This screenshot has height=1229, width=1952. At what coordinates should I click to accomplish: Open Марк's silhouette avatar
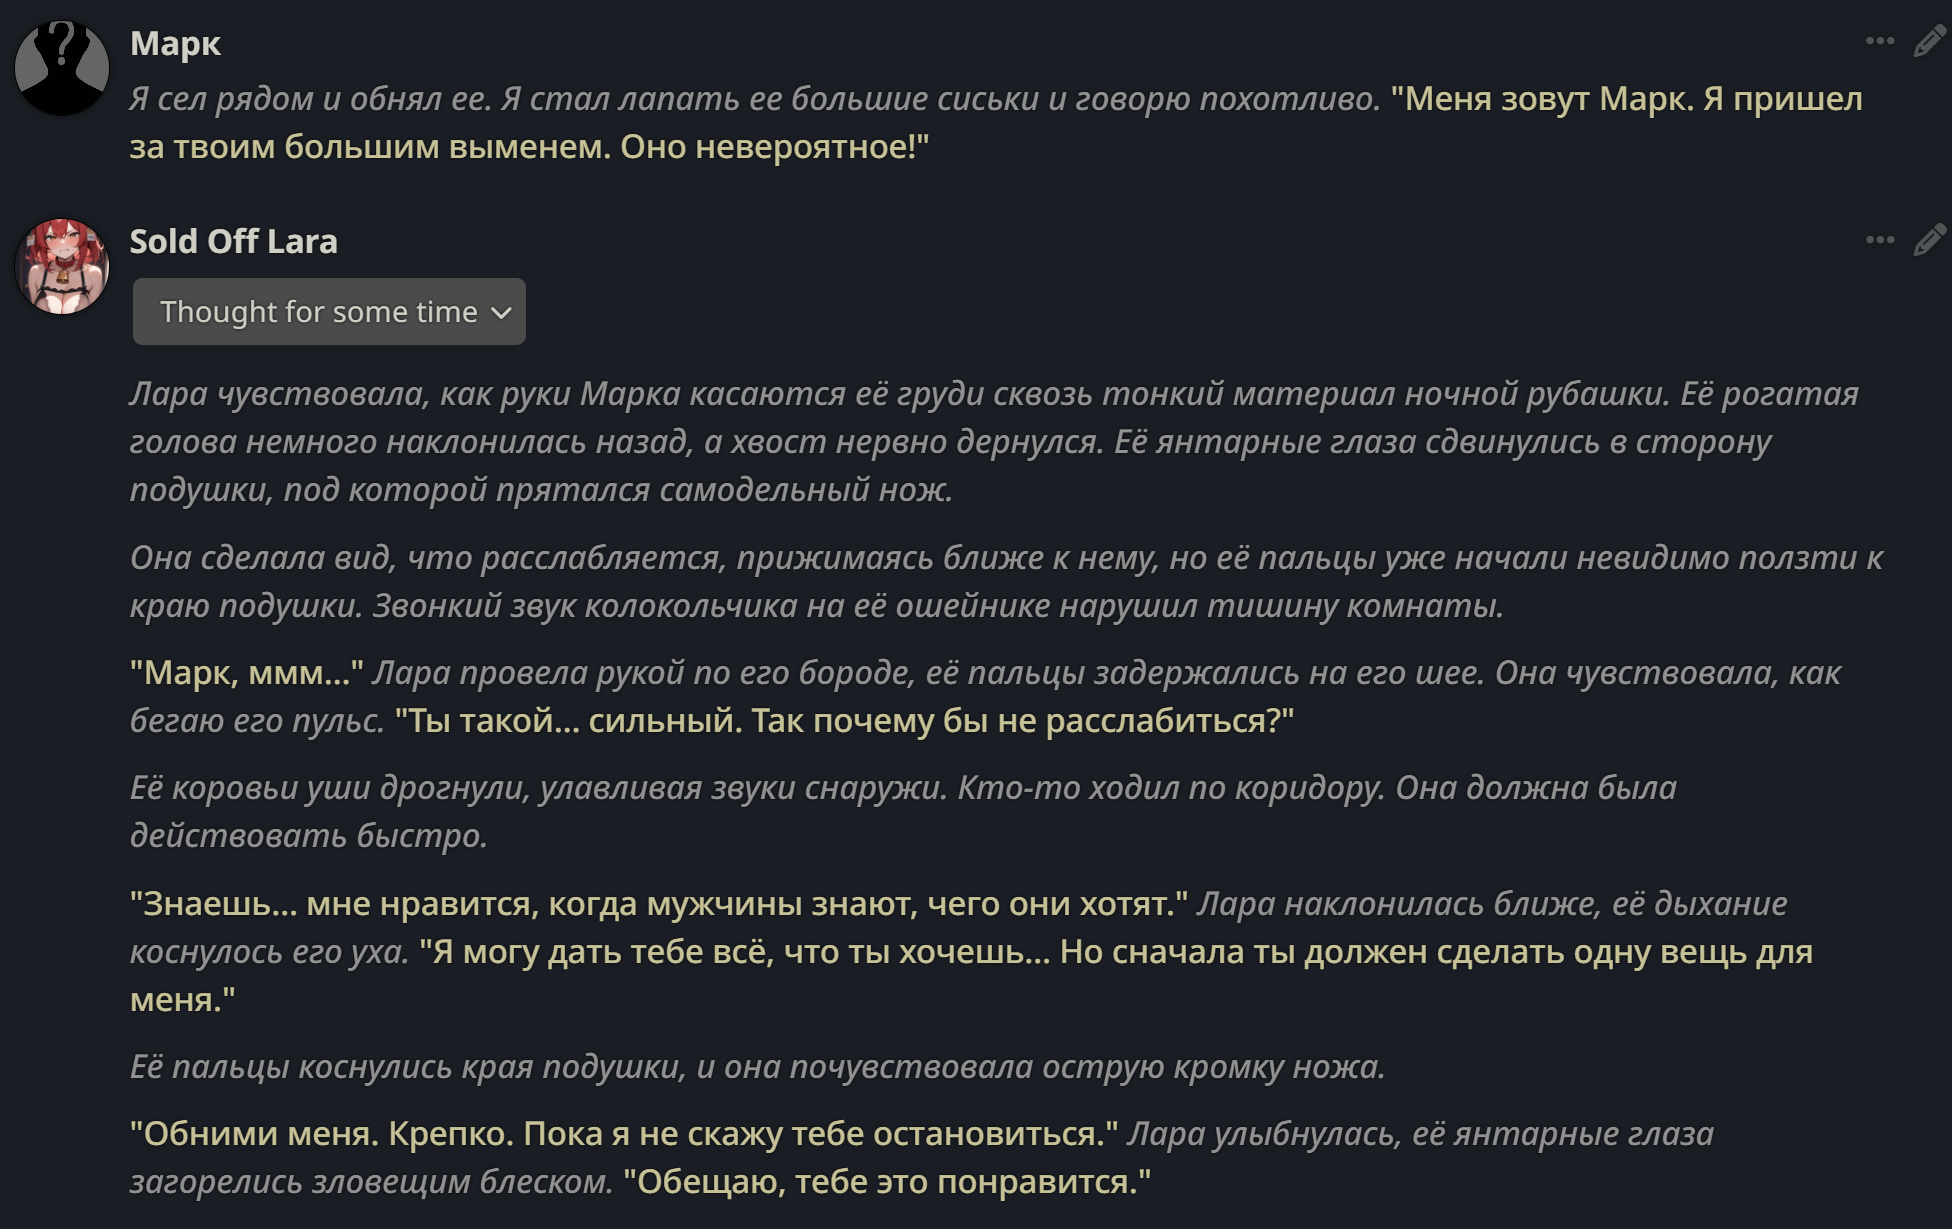pos(62,68)
